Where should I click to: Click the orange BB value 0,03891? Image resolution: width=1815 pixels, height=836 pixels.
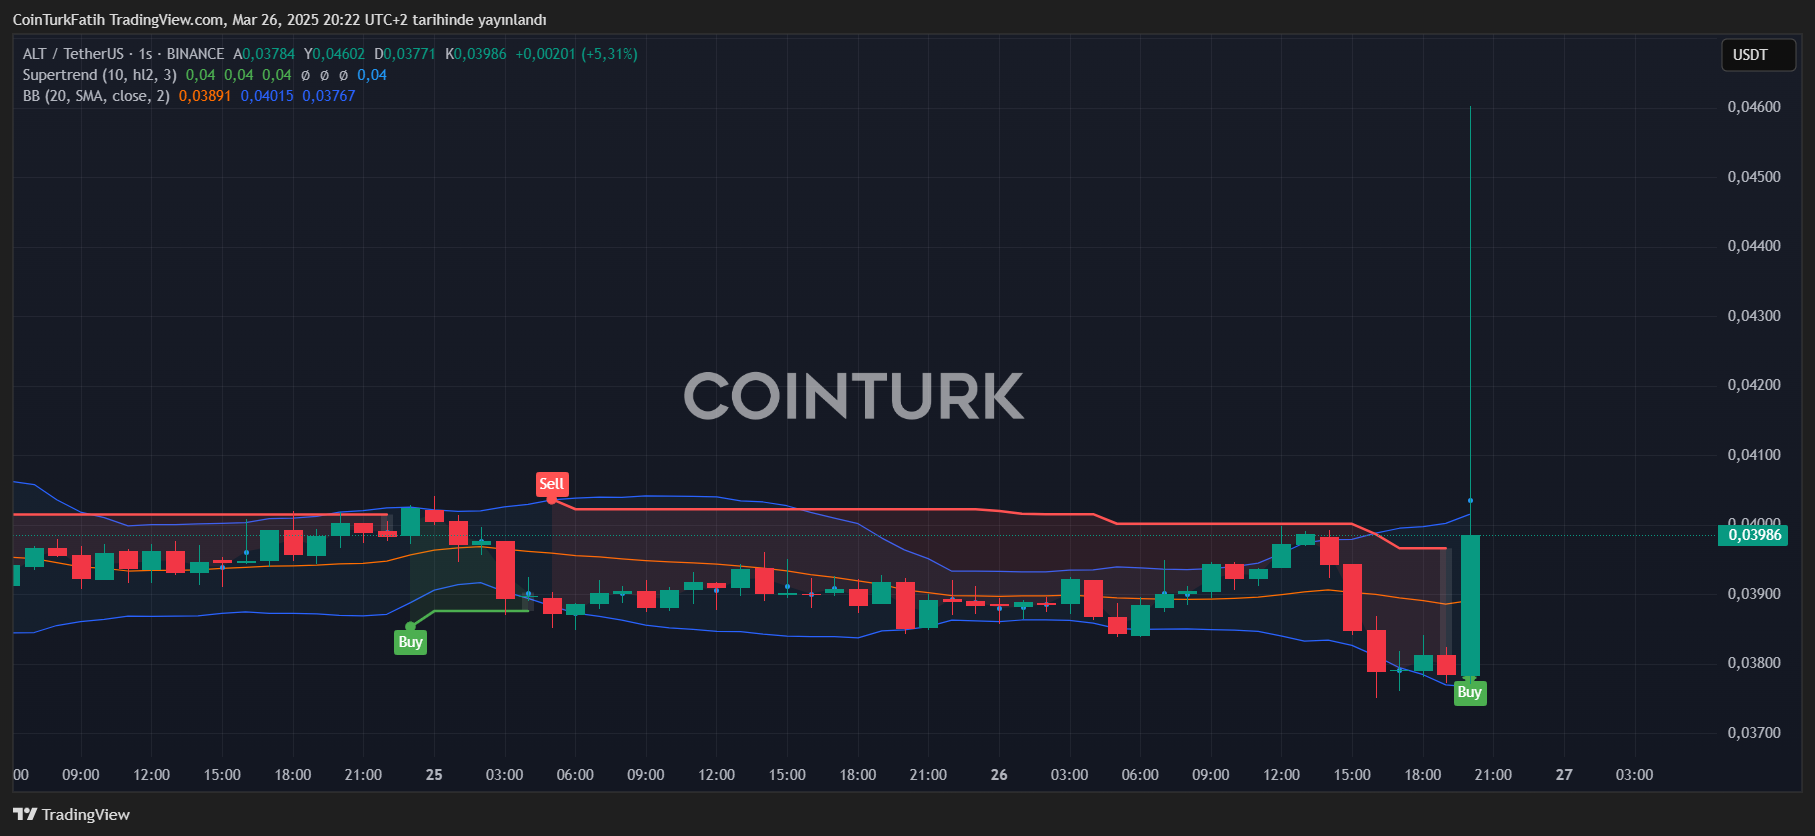coord(205,96)
